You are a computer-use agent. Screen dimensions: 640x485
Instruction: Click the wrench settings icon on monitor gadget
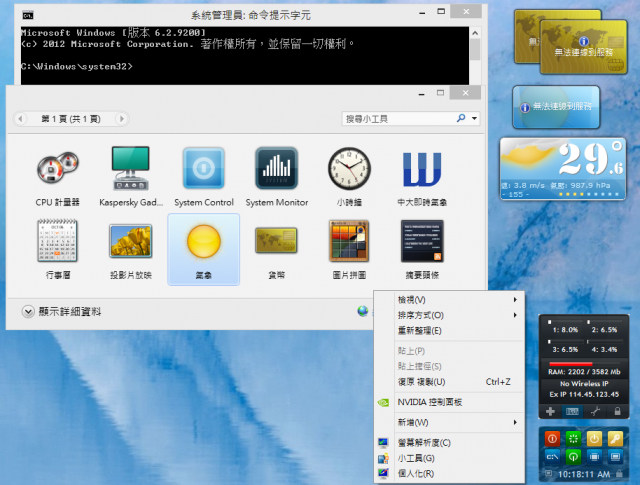pyautogui.click(x=595, y=412)
